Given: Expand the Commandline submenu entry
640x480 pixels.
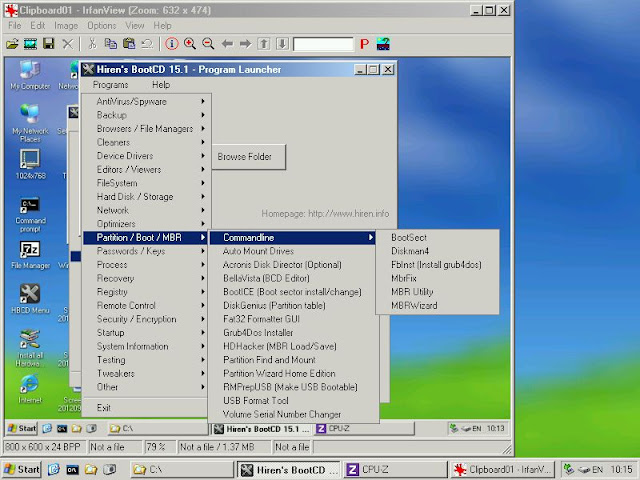Looking at the screenshot, I should [x=292, y=238].
